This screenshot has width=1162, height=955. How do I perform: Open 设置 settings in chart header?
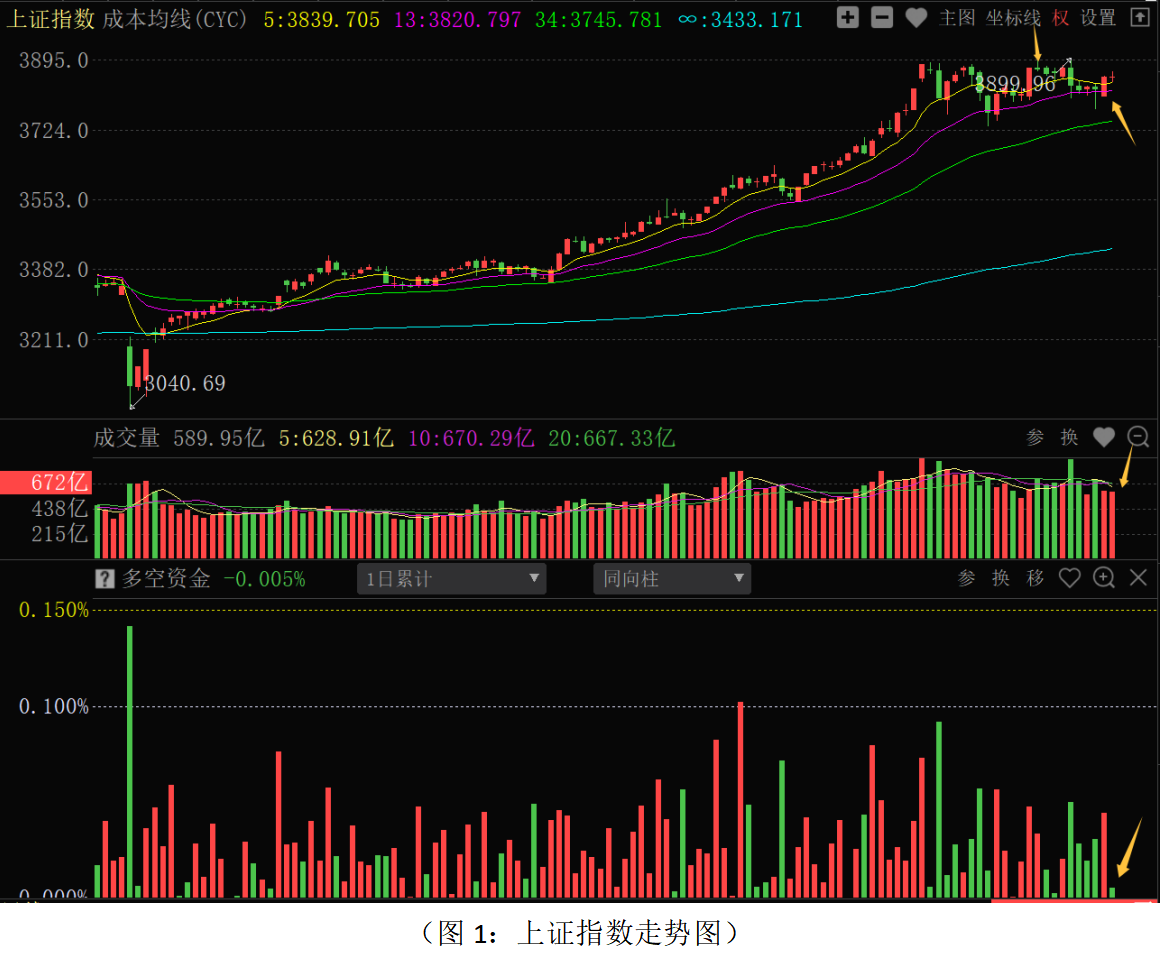tap(1098, 18)
